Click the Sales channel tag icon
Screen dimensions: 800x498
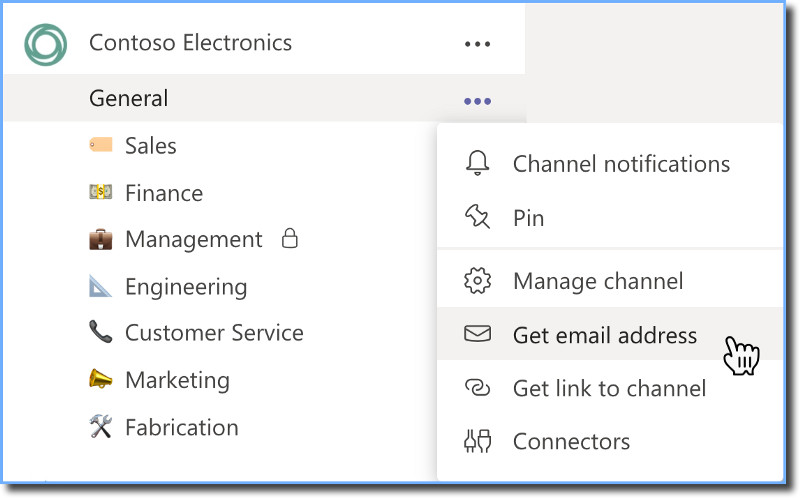point(101,145)
